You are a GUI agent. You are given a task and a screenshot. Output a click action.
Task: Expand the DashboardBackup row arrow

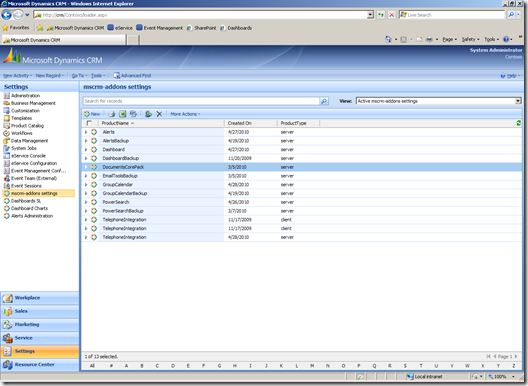click(86, 158)
